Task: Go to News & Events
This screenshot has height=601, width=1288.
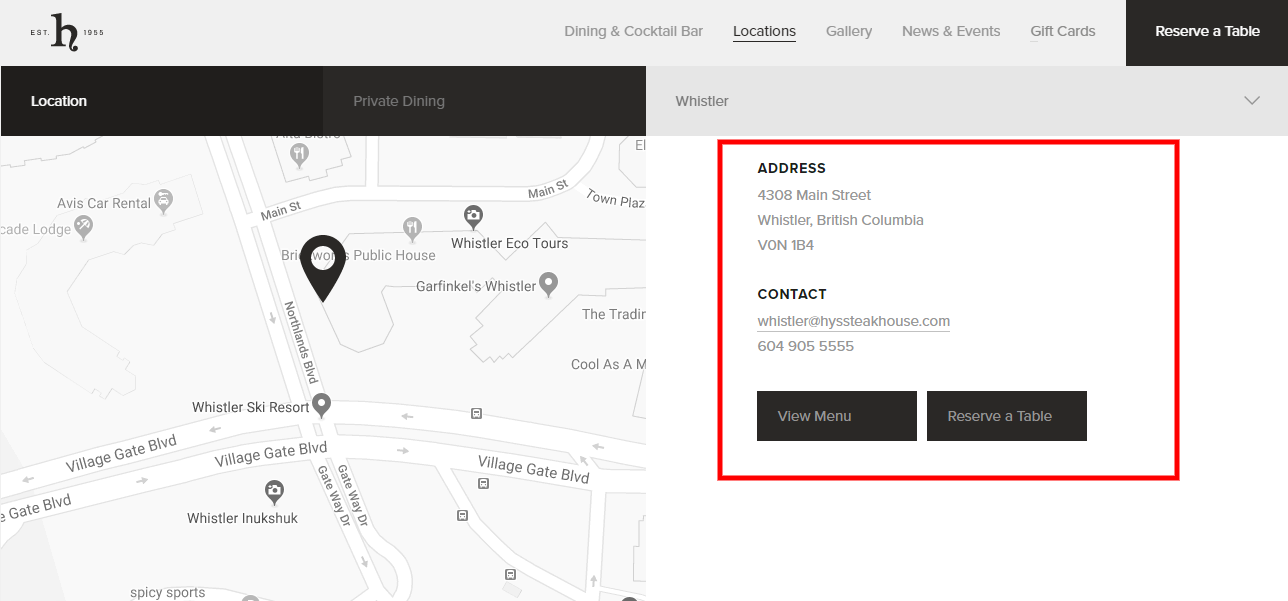Action: pyautogui.click(x=950, y=31)
